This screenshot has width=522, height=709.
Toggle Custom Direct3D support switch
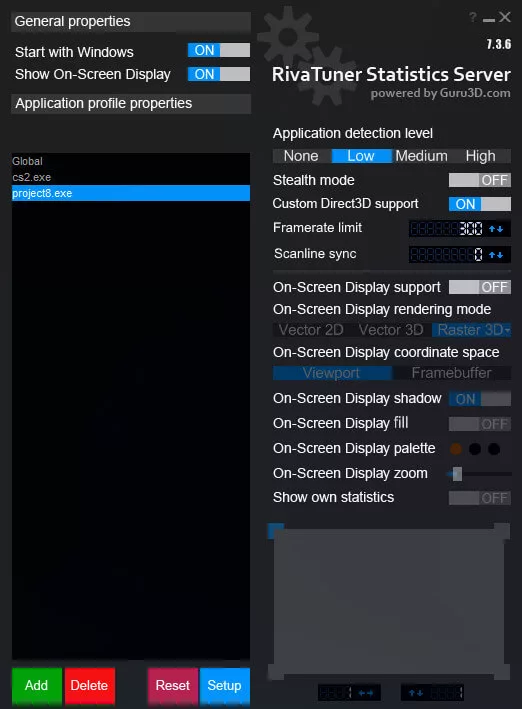point(479,204)
